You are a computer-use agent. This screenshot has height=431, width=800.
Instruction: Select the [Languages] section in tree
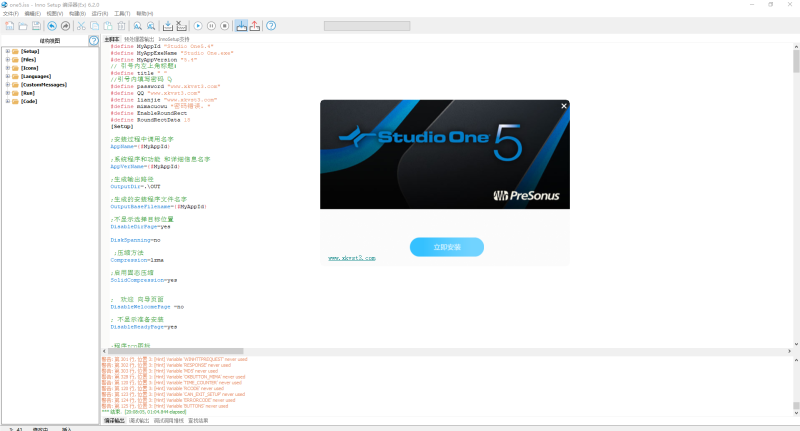pos(36,77)
